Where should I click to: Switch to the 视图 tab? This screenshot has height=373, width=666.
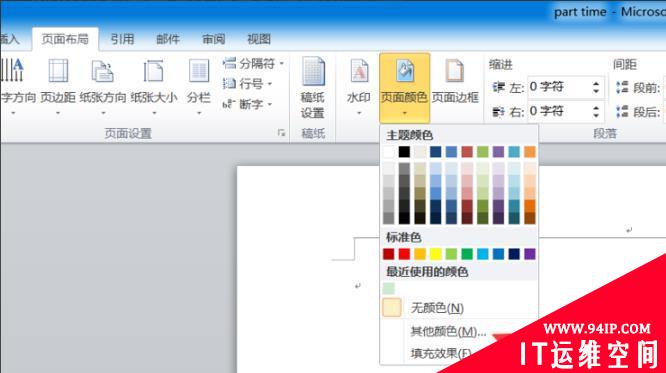pyautogui.click(x=259, y=40)
